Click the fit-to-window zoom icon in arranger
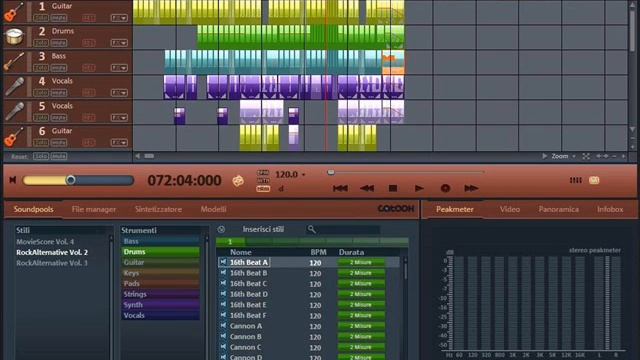The height and width of the screenshot is (360, 640). (586, 156)
